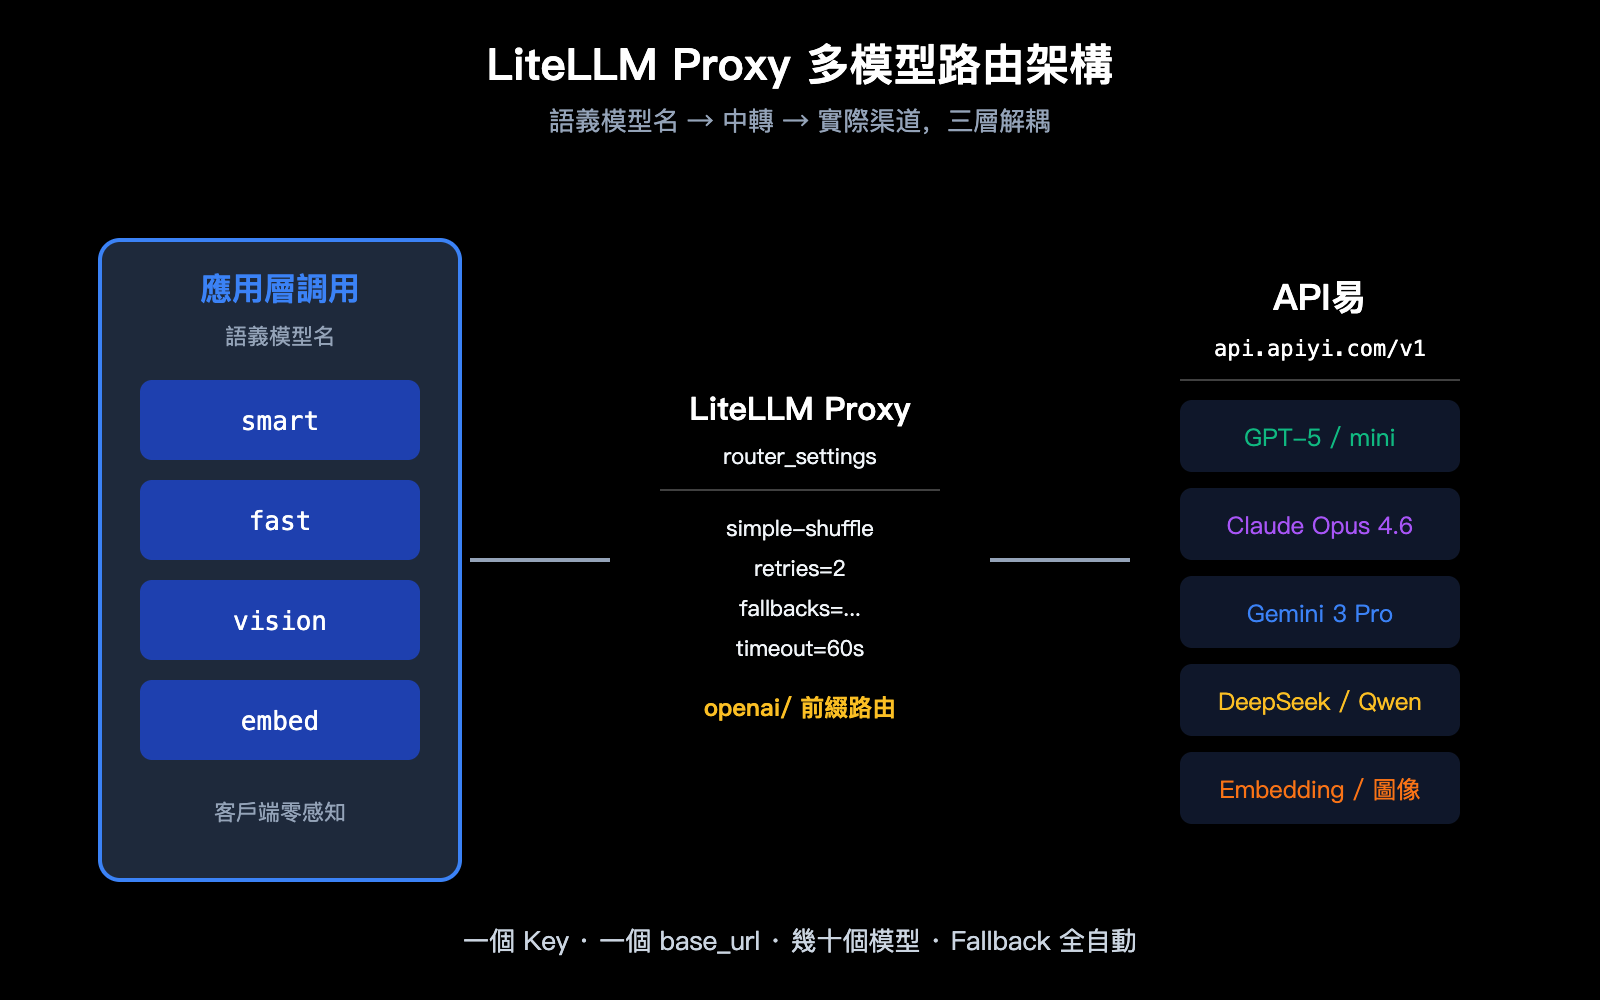Open the vision model entry
The height and width of the screenshot is (1000, 1600).
tap(279, 620)
